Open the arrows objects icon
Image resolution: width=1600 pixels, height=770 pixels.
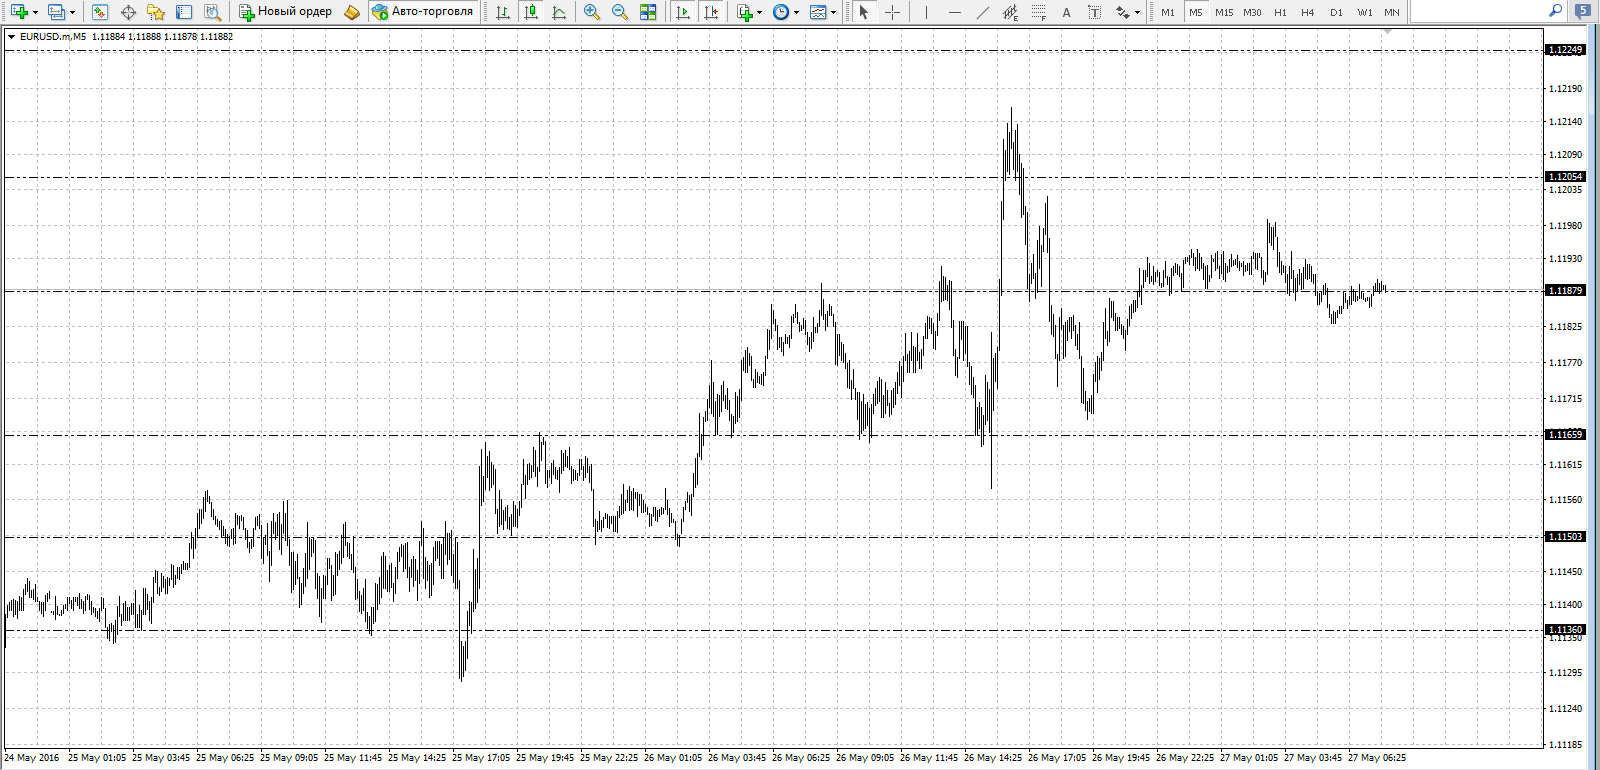(1123, 12)
